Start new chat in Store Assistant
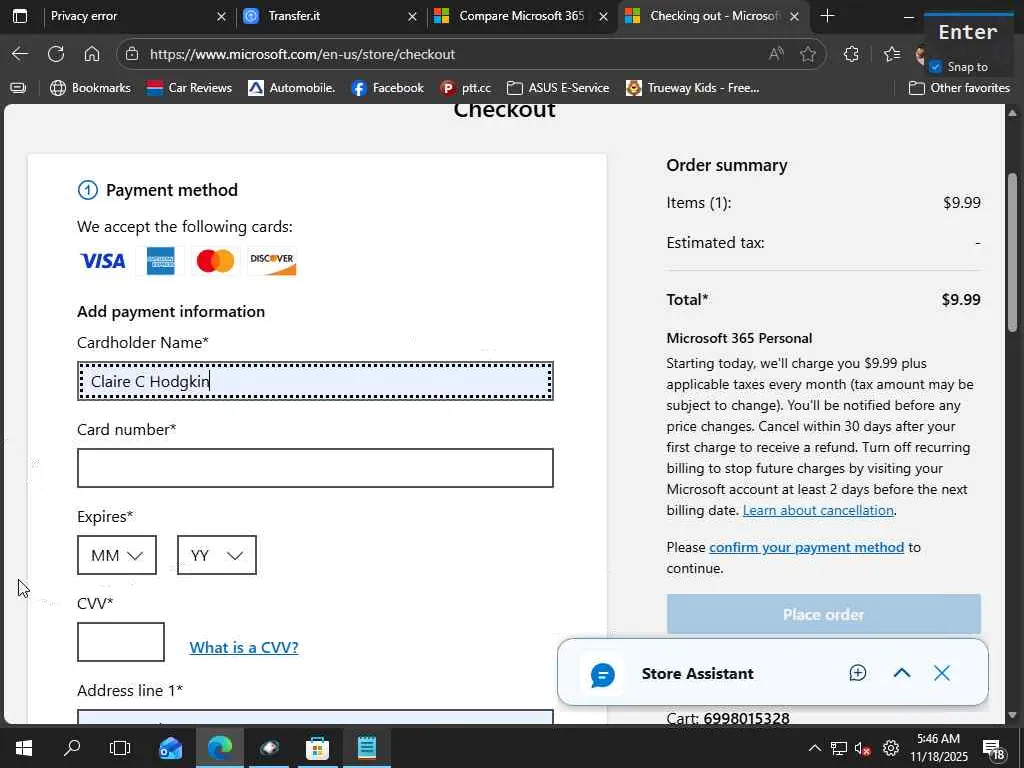 coord(857,673)
